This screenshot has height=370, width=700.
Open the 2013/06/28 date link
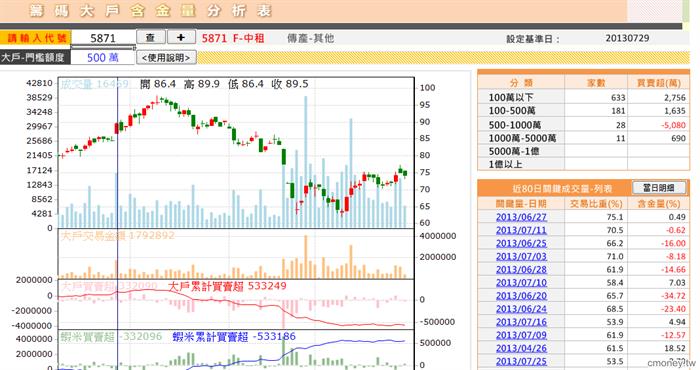pyautogui.click(x=521, y=270)
